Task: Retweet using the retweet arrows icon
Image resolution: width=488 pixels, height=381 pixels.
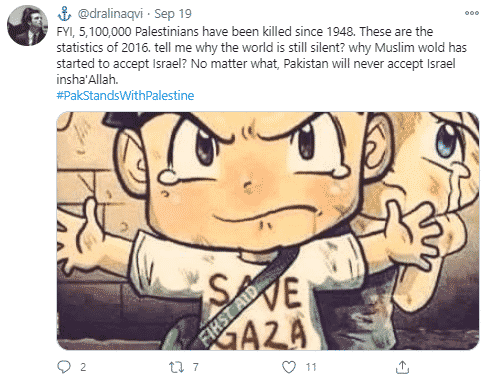Action: click(x=176, y=367)
